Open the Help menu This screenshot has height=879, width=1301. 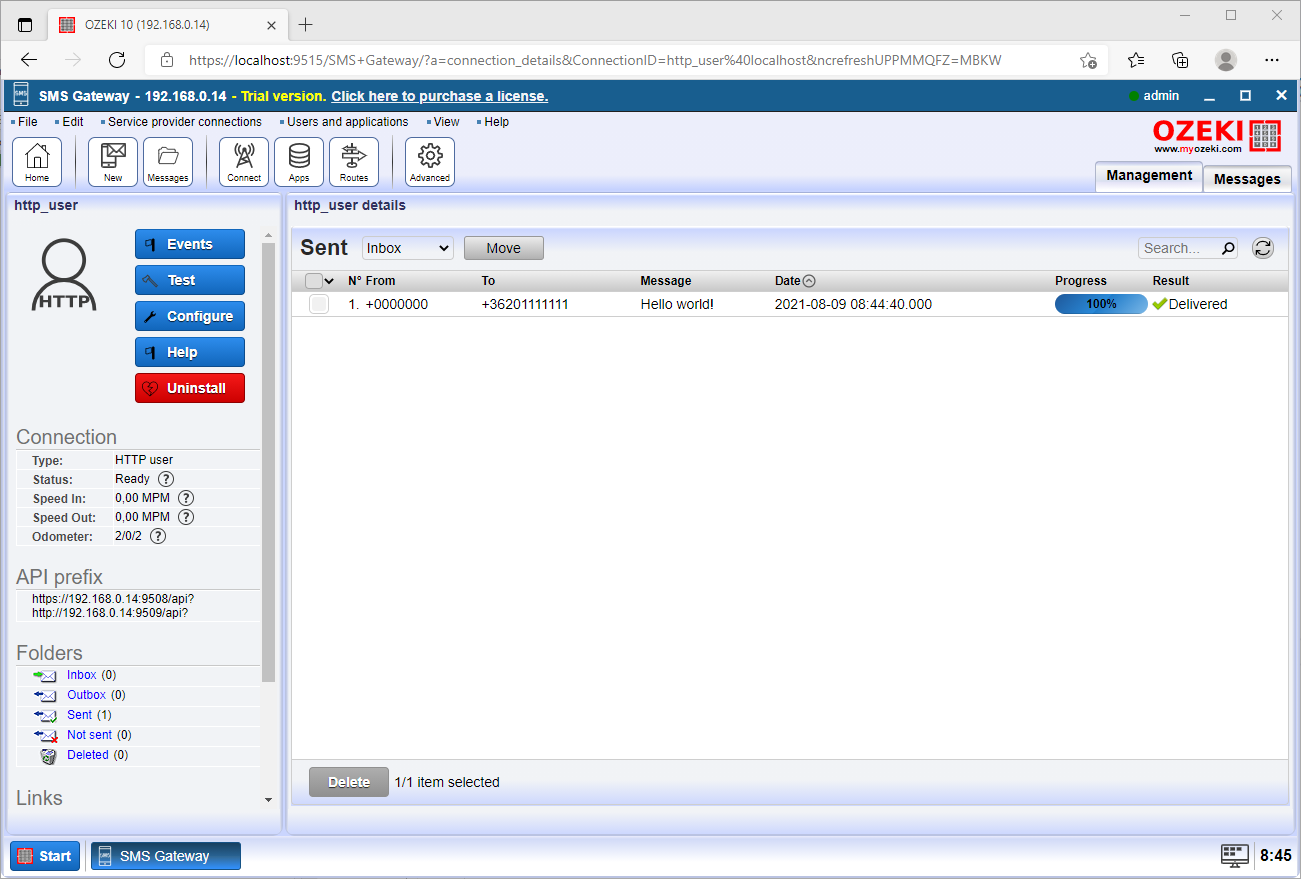[496, 122]
